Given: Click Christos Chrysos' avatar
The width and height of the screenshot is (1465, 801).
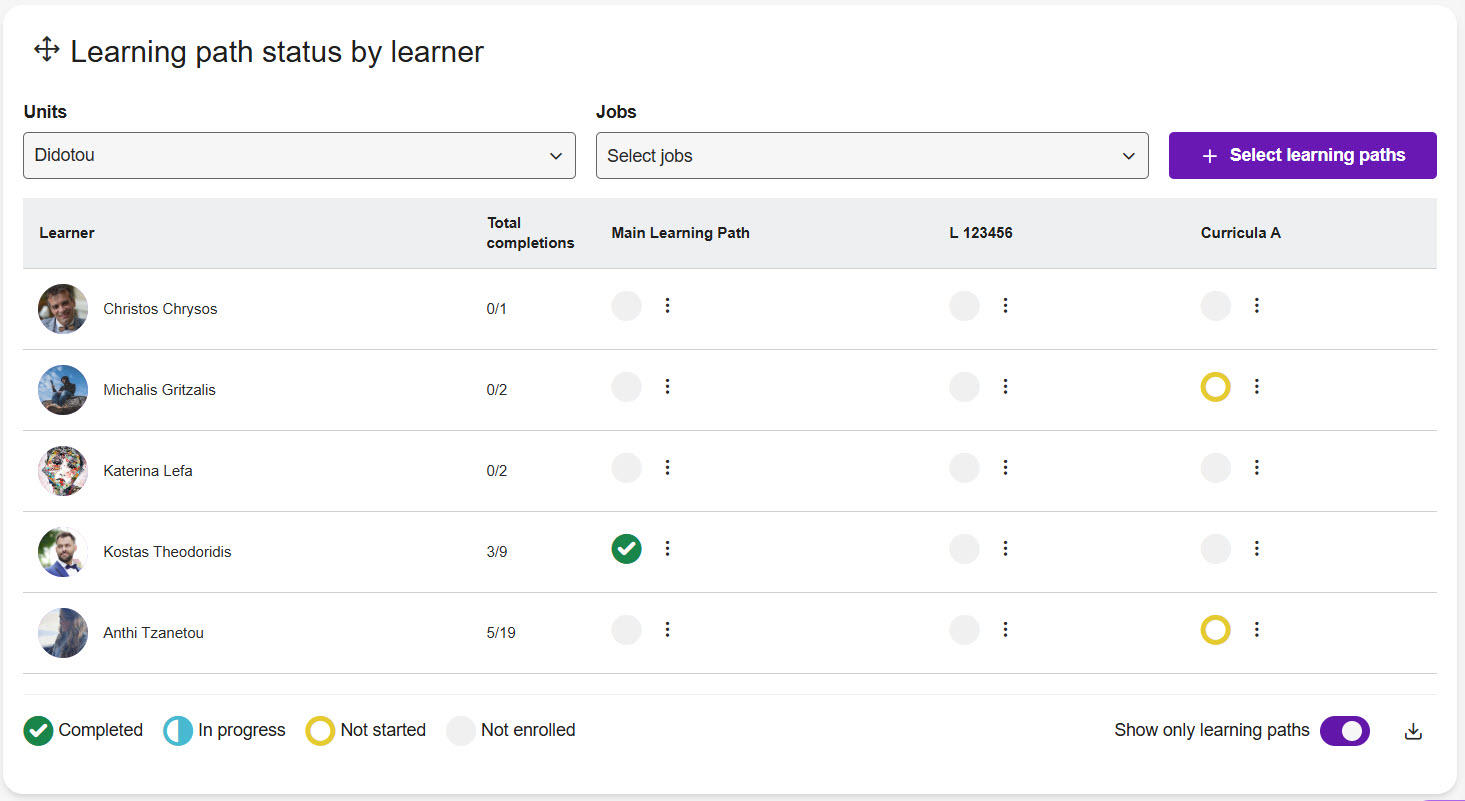Looking at the screenshot, I should click(63, 309).
